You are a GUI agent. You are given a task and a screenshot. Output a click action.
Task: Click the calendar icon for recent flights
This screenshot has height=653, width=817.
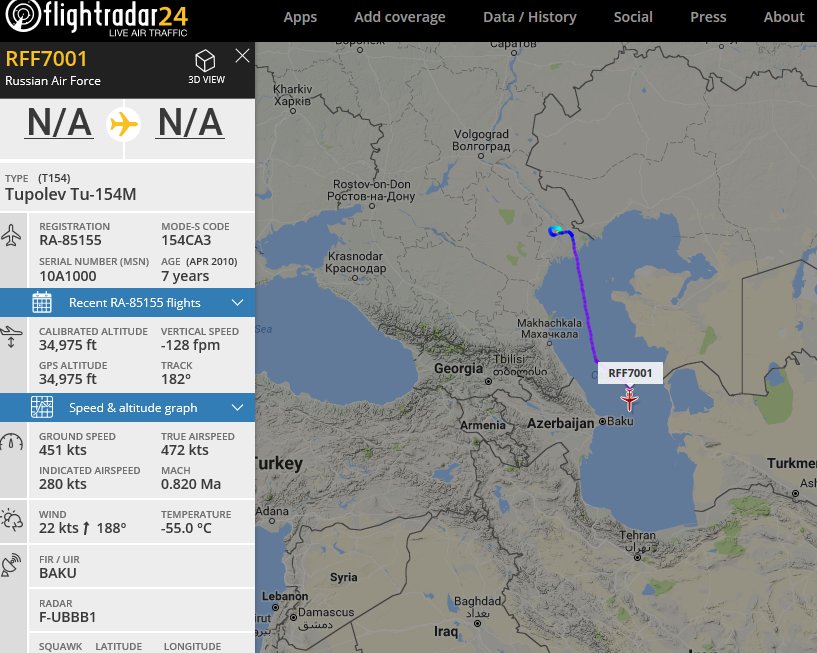point(42,303)
